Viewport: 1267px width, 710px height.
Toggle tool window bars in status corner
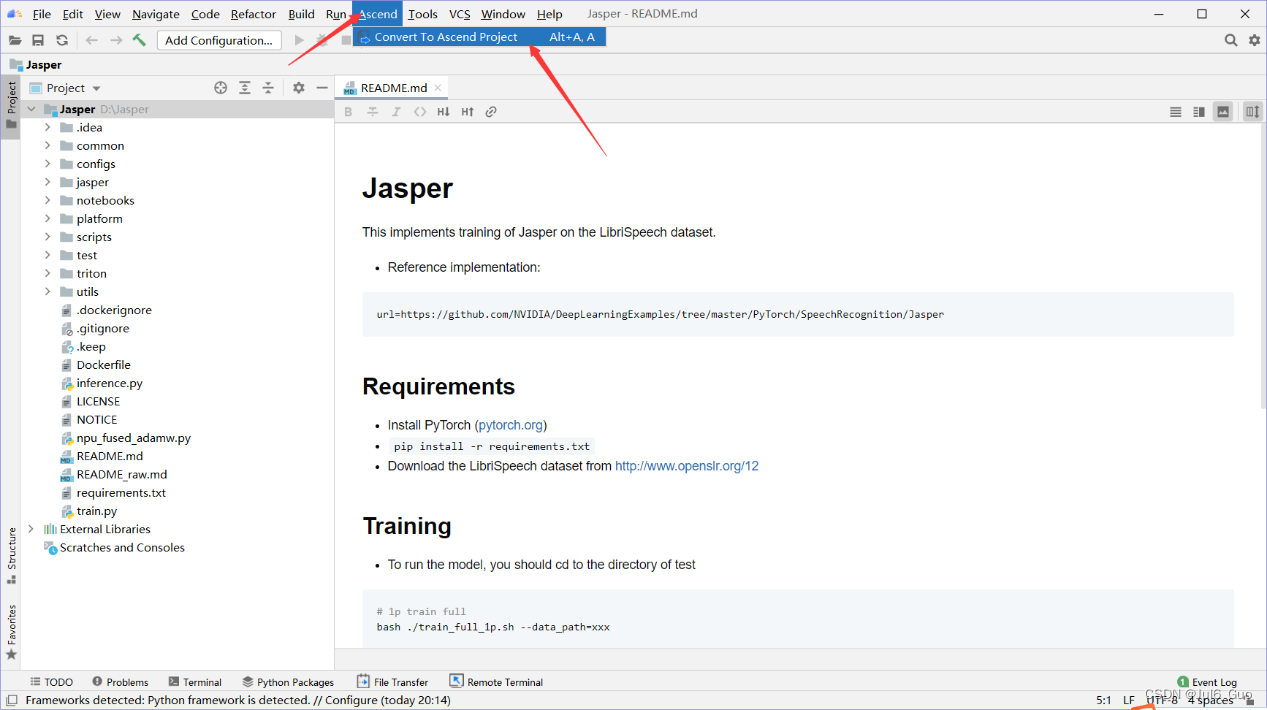point(11,700)
